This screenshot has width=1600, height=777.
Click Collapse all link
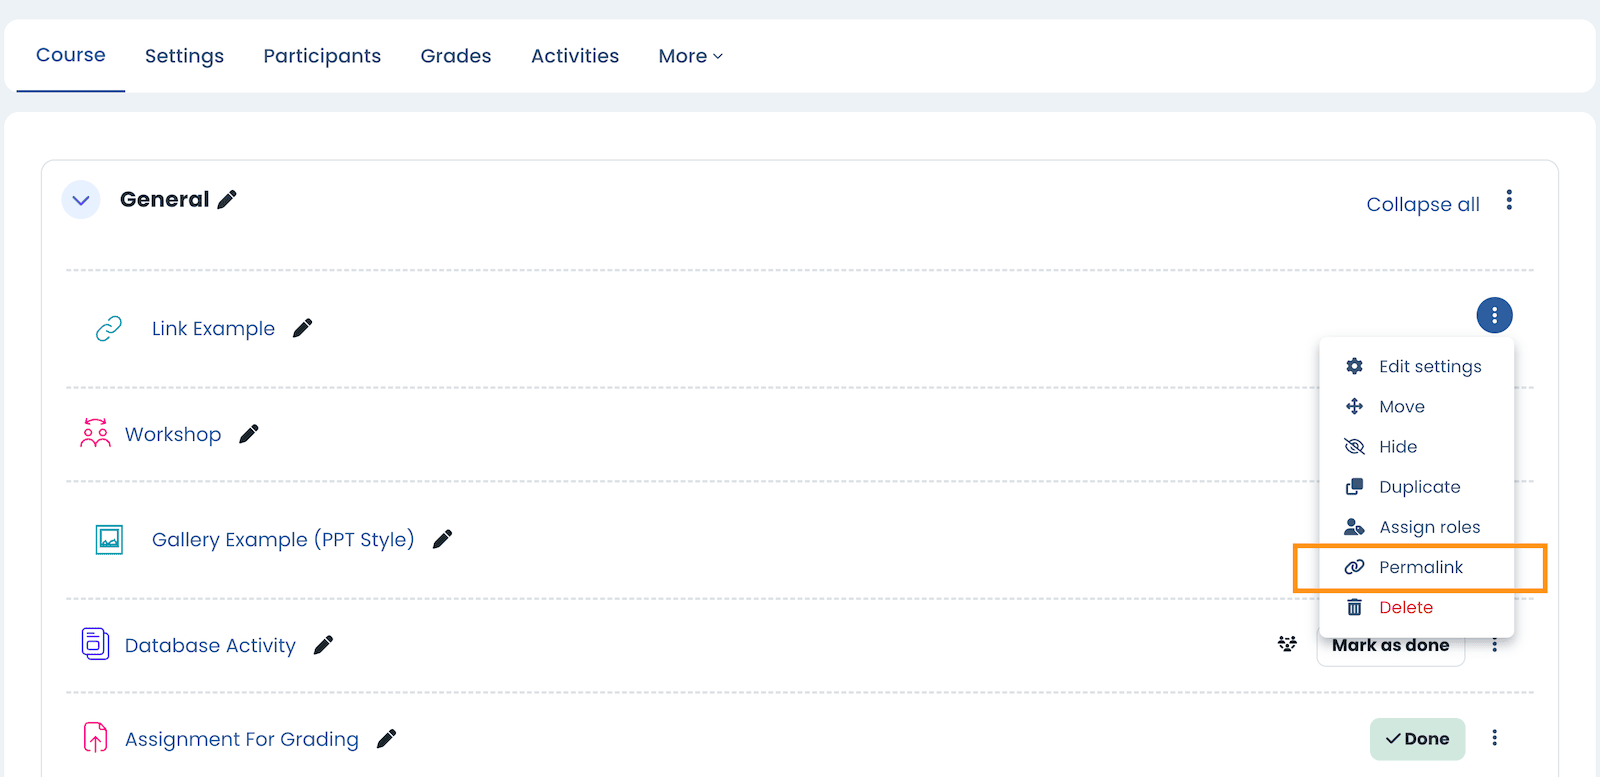click(1422, 204)
